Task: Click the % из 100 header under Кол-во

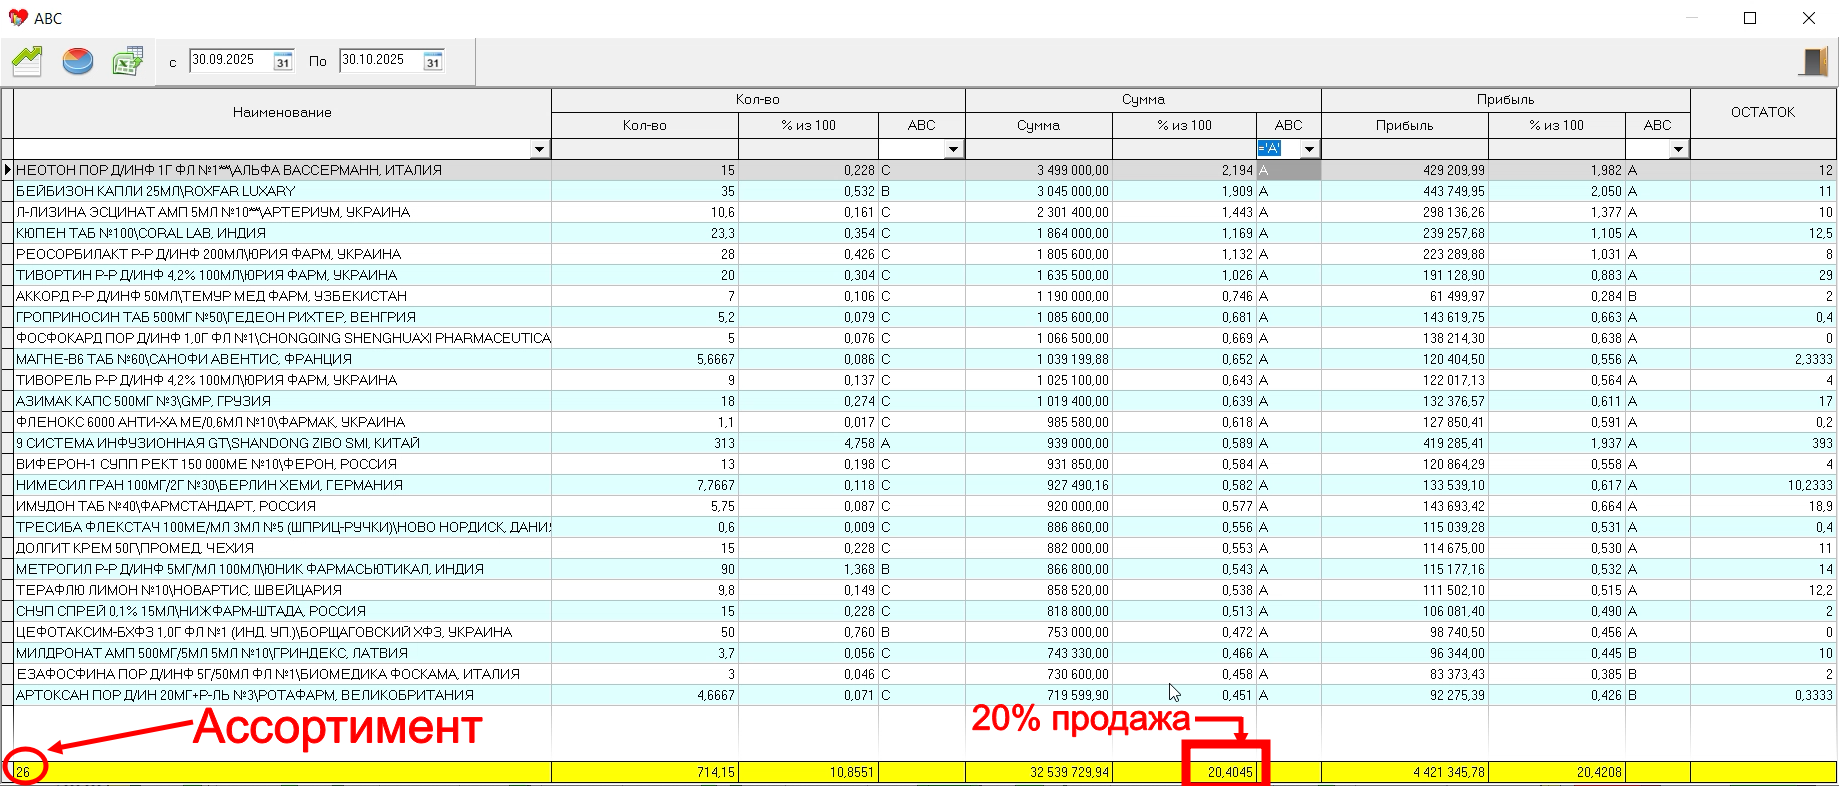Action: point(808,125)
